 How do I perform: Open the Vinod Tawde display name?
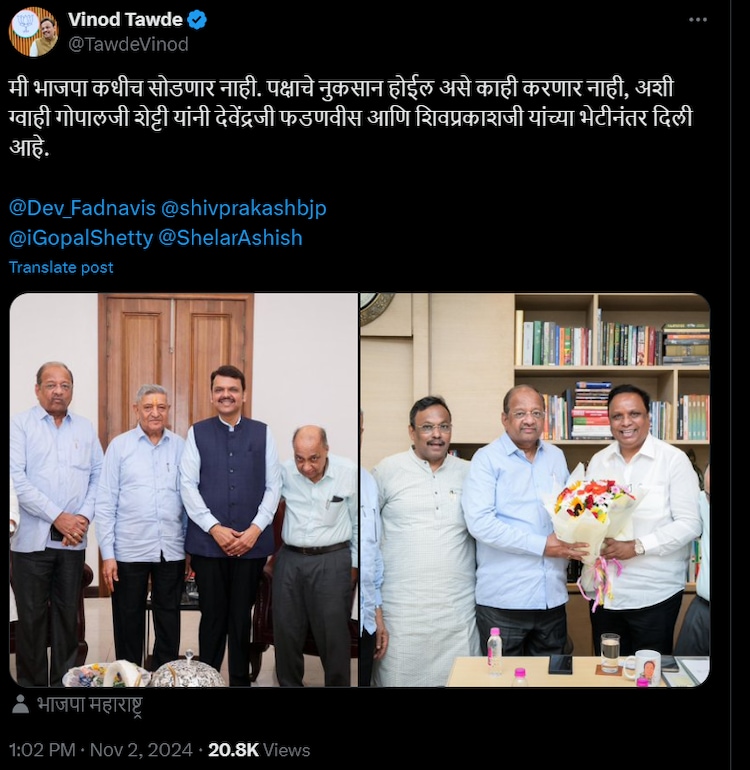coord(125,20)
